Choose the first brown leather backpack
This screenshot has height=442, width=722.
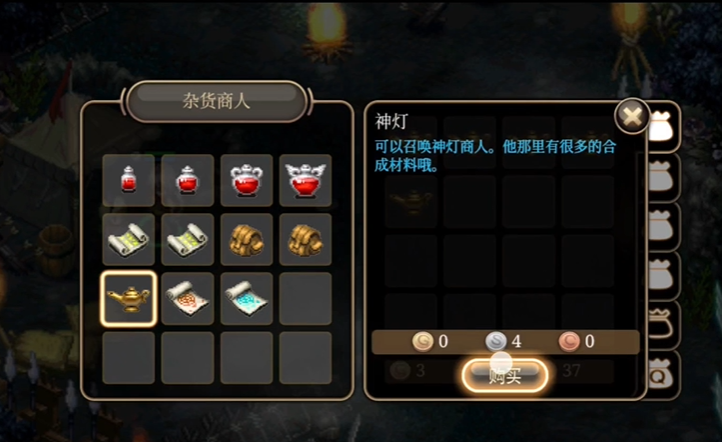pos(246,239)
